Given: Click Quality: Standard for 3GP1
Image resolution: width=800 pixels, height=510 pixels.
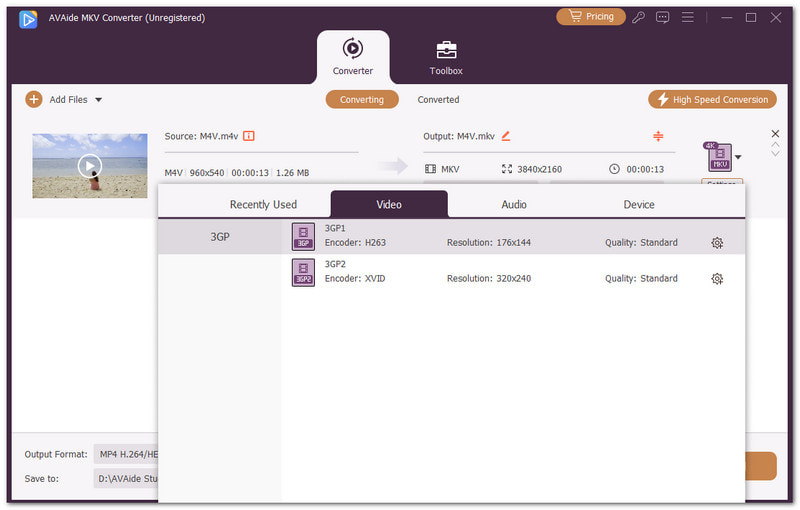Looking at the screenshot, I should [641, 243].
